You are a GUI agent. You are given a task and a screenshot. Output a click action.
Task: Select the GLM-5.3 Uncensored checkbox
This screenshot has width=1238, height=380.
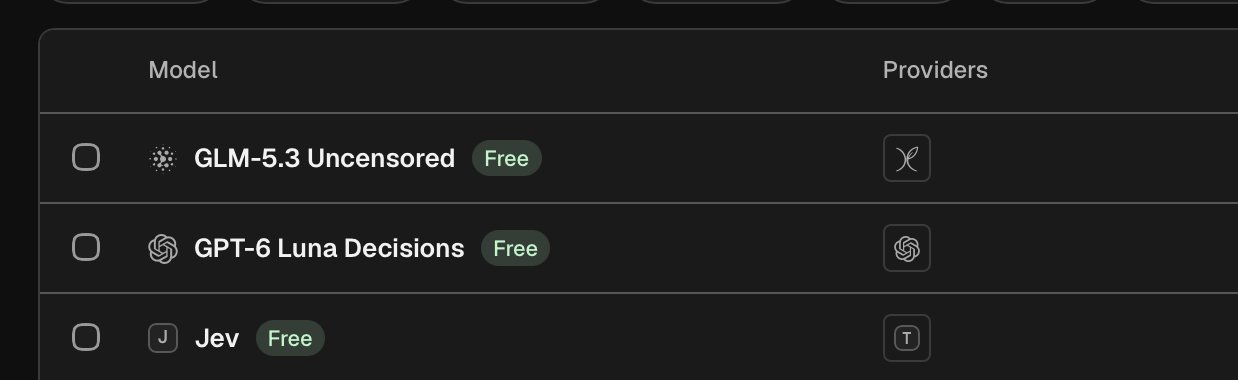87,158
